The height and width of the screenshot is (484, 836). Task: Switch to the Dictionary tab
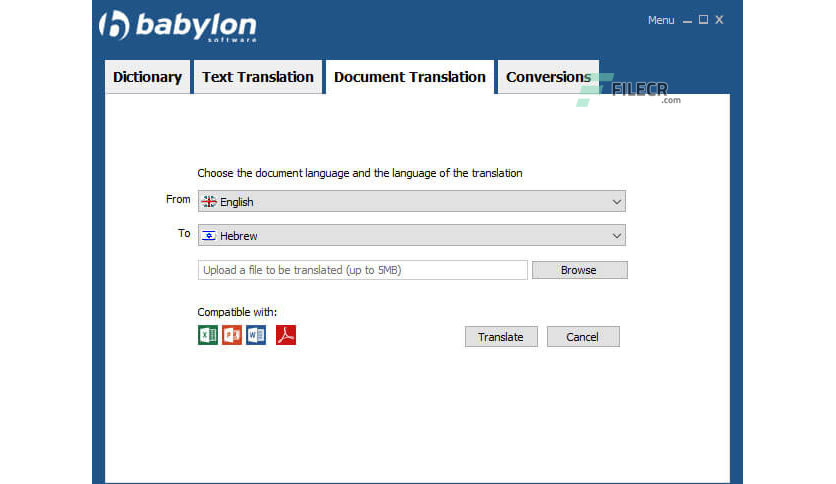pos(147,77)
